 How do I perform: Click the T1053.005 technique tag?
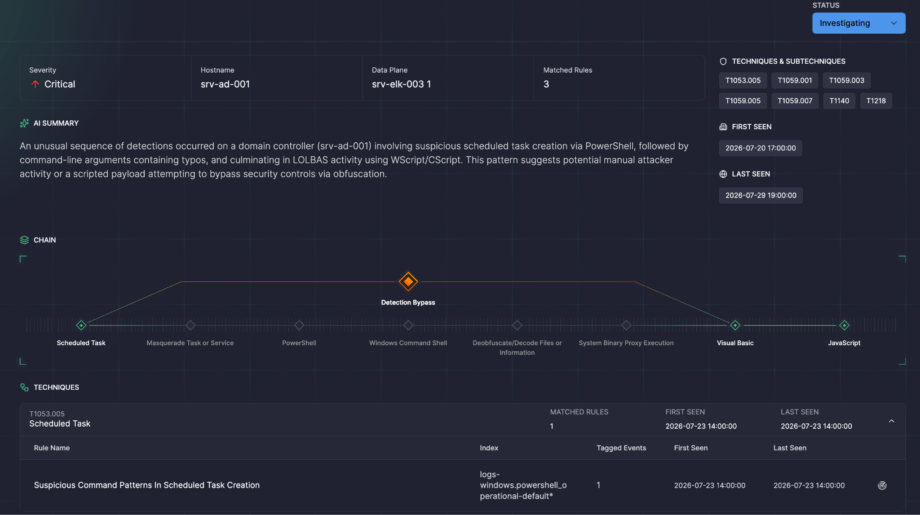coord(742,80)
